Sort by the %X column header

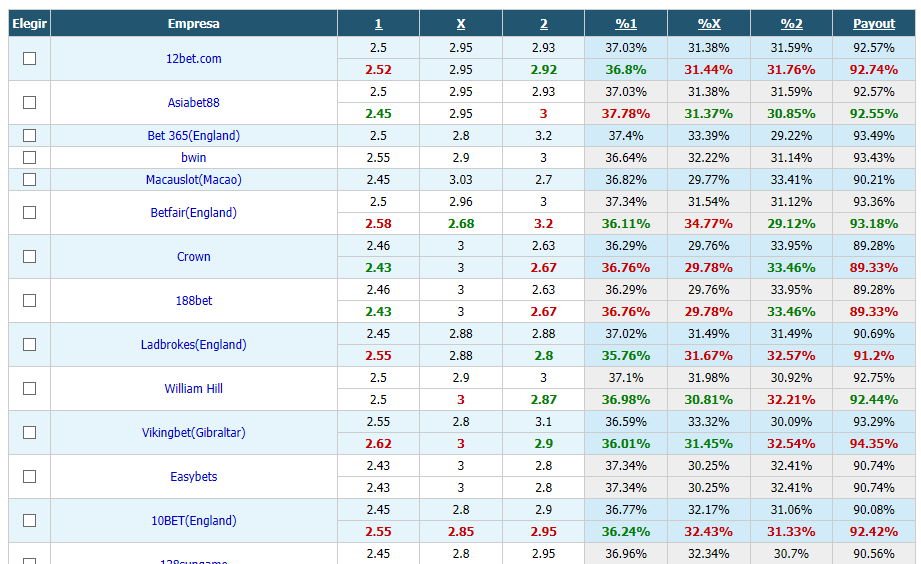(709, 24)
